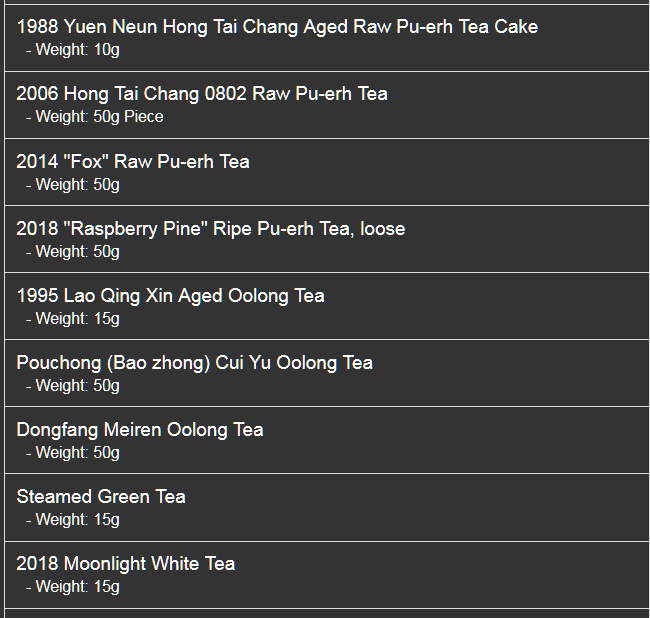Select the Steamed Green Tea title
This screenshot has width=650, height=618.
101,497
